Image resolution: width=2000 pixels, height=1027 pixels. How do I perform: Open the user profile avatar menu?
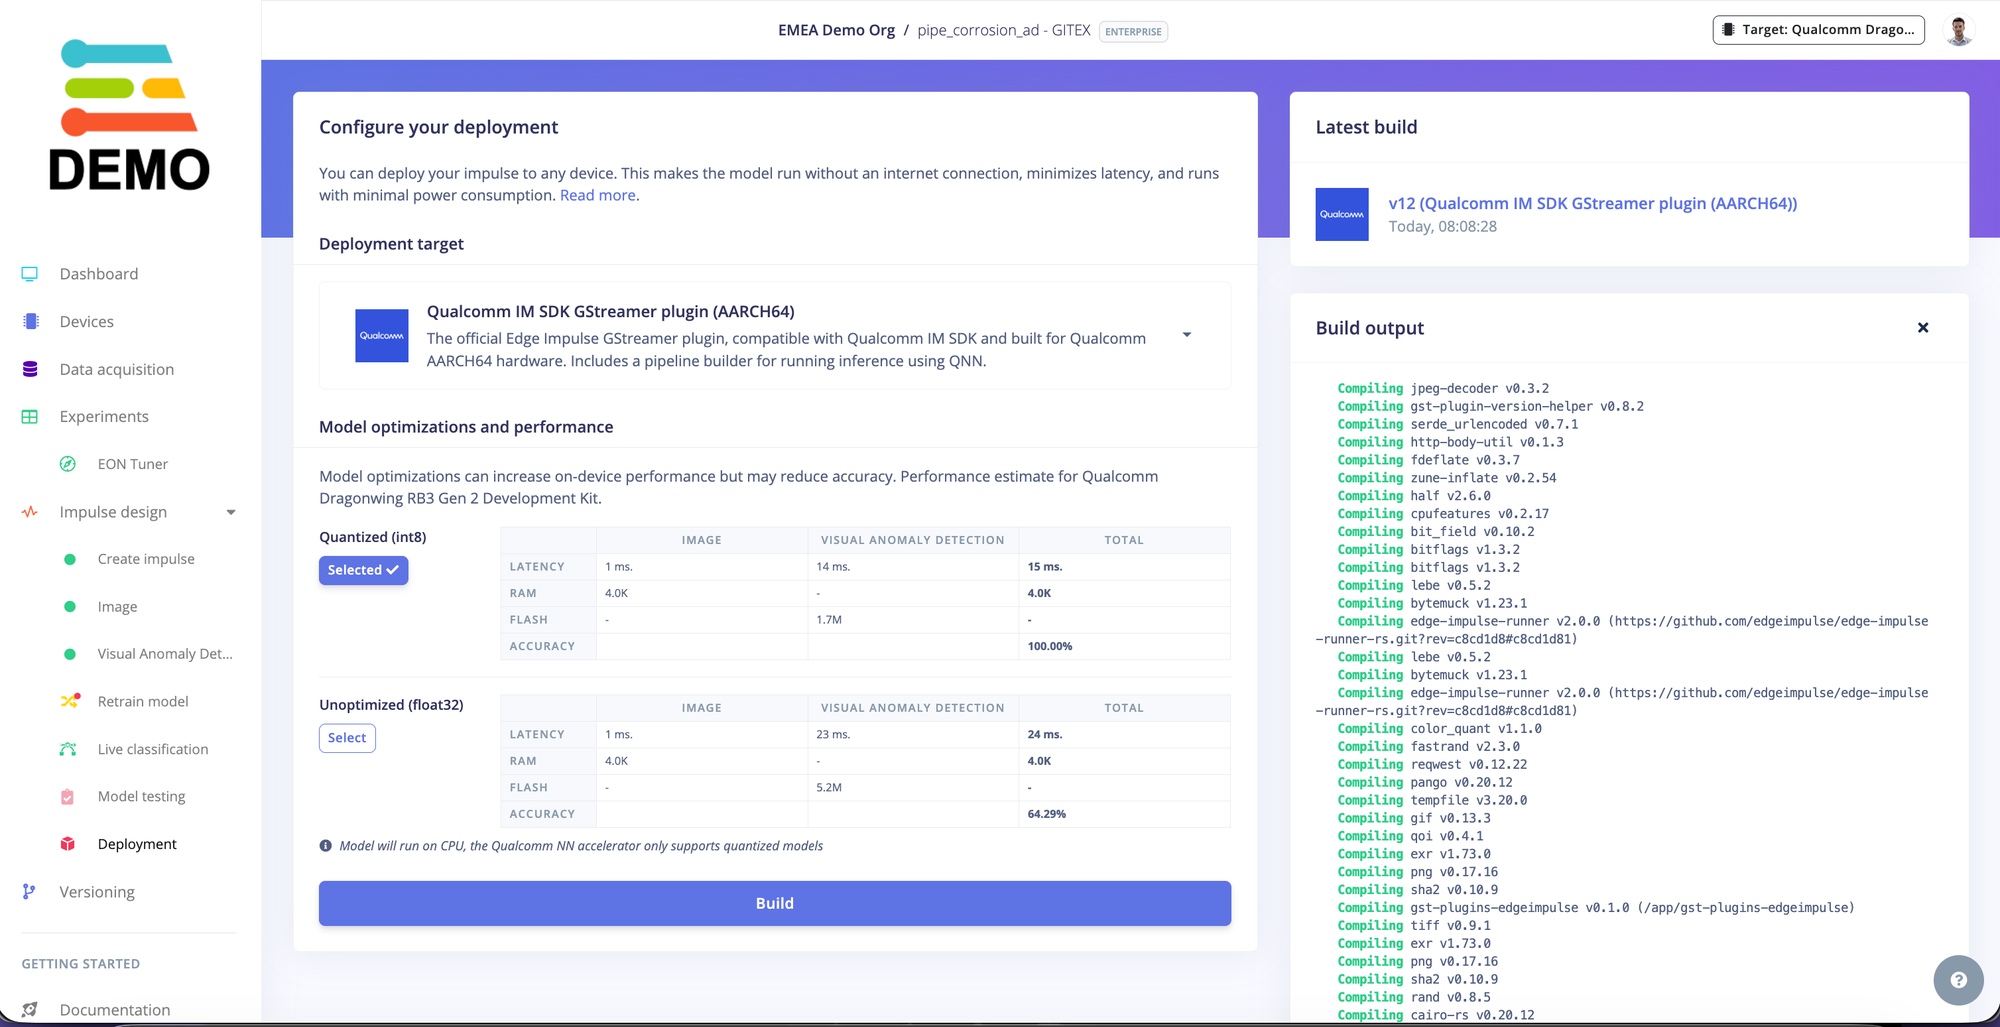click(x=1959, y=30)
